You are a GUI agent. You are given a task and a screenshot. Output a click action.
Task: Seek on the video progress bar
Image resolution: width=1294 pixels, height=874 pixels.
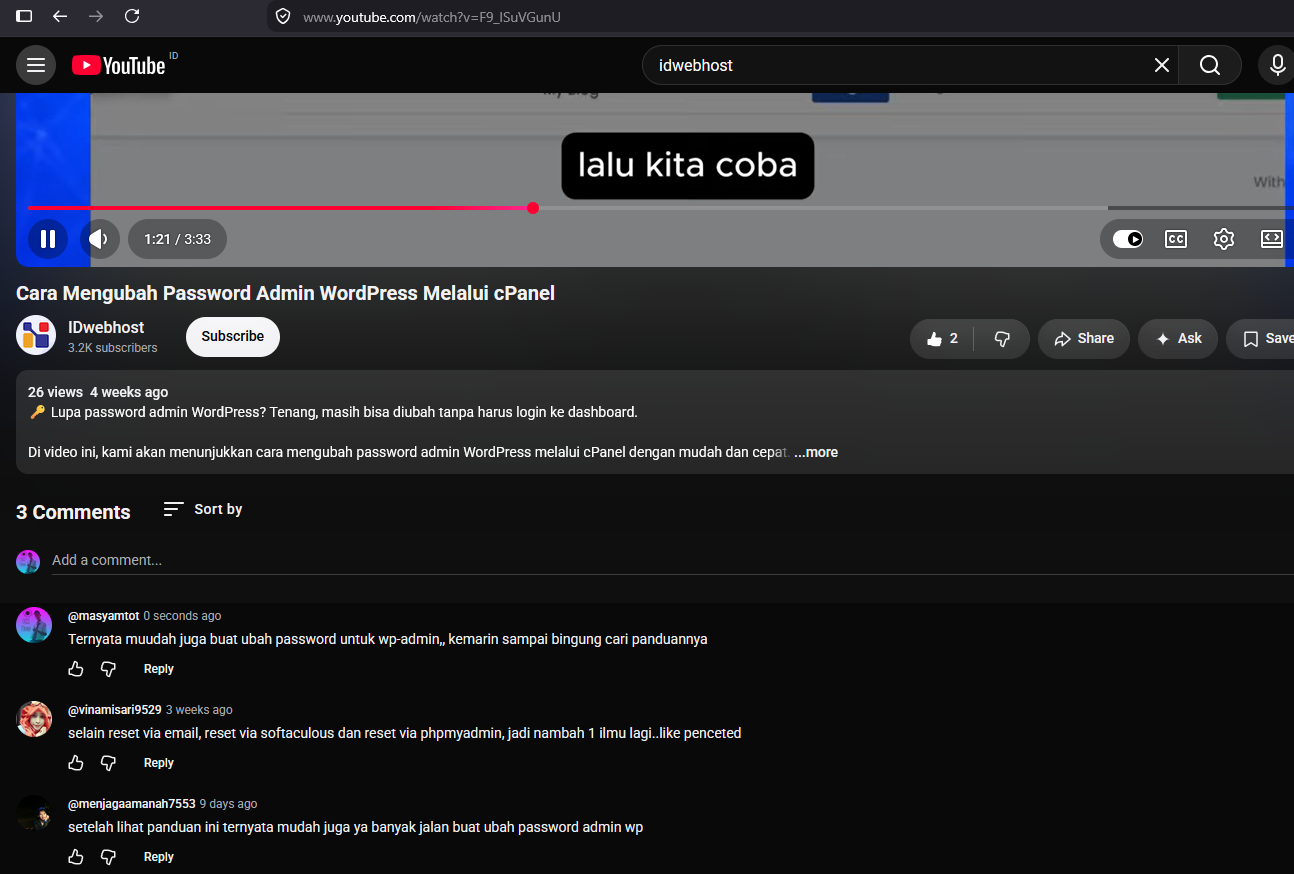[x=660, y=208]
